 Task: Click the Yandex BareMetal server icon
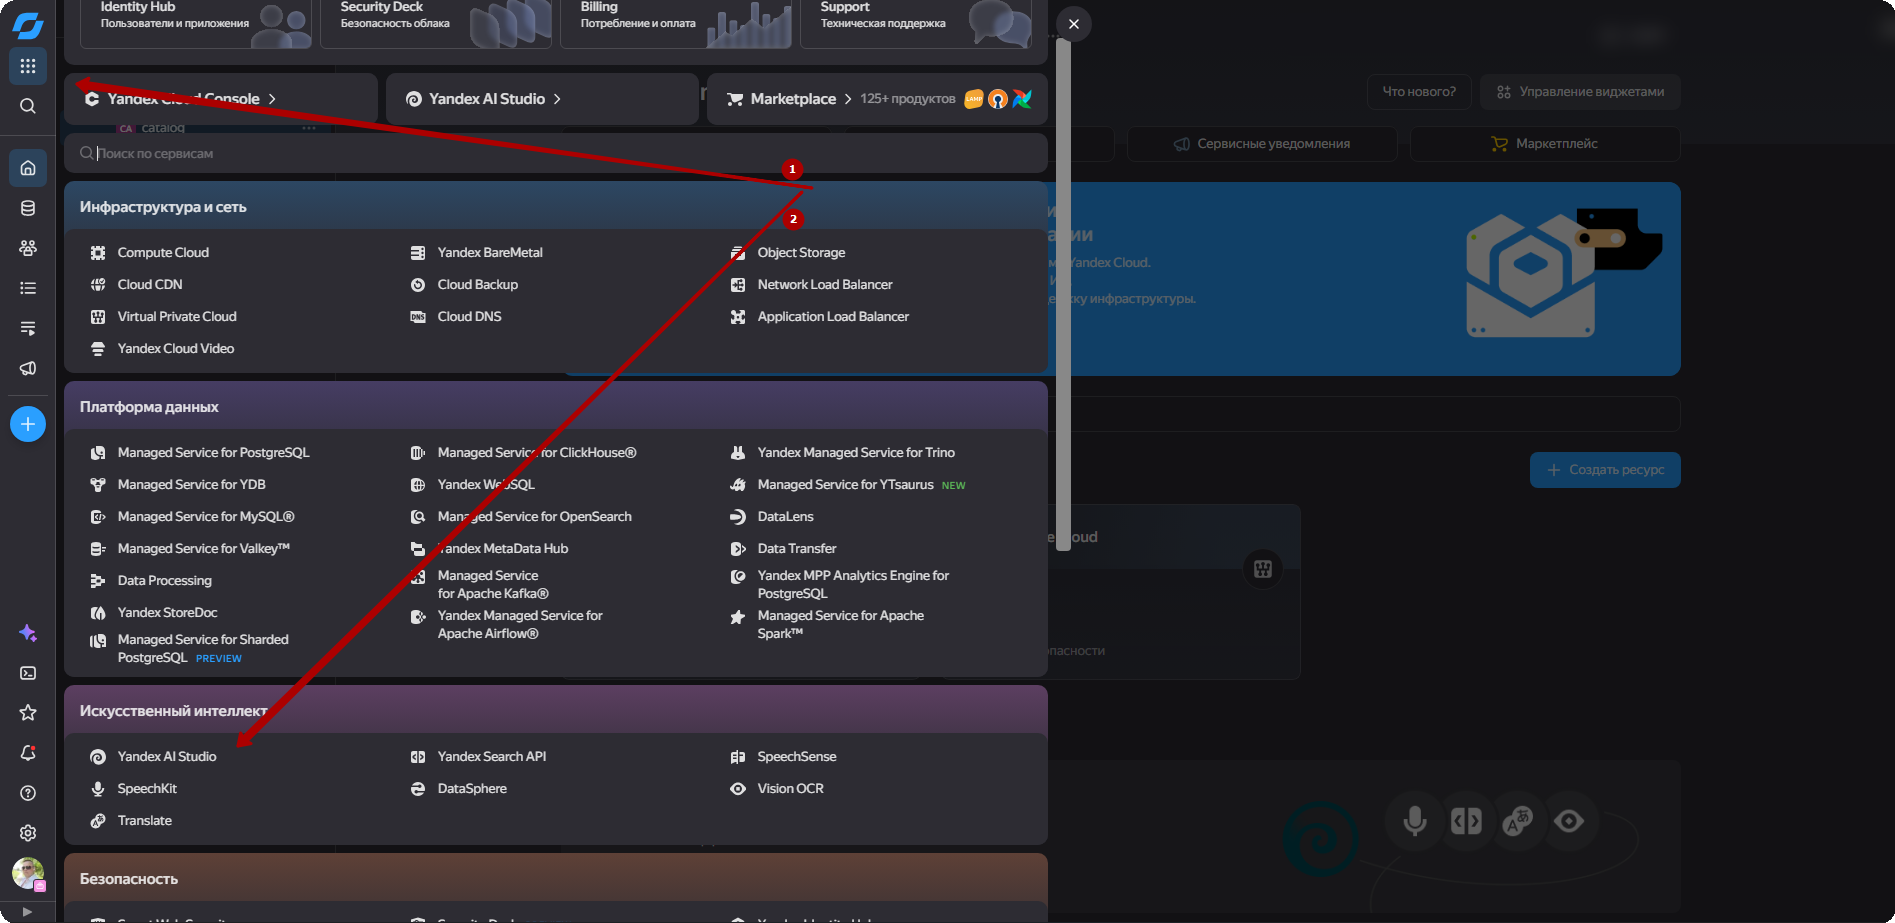(418, 253)
